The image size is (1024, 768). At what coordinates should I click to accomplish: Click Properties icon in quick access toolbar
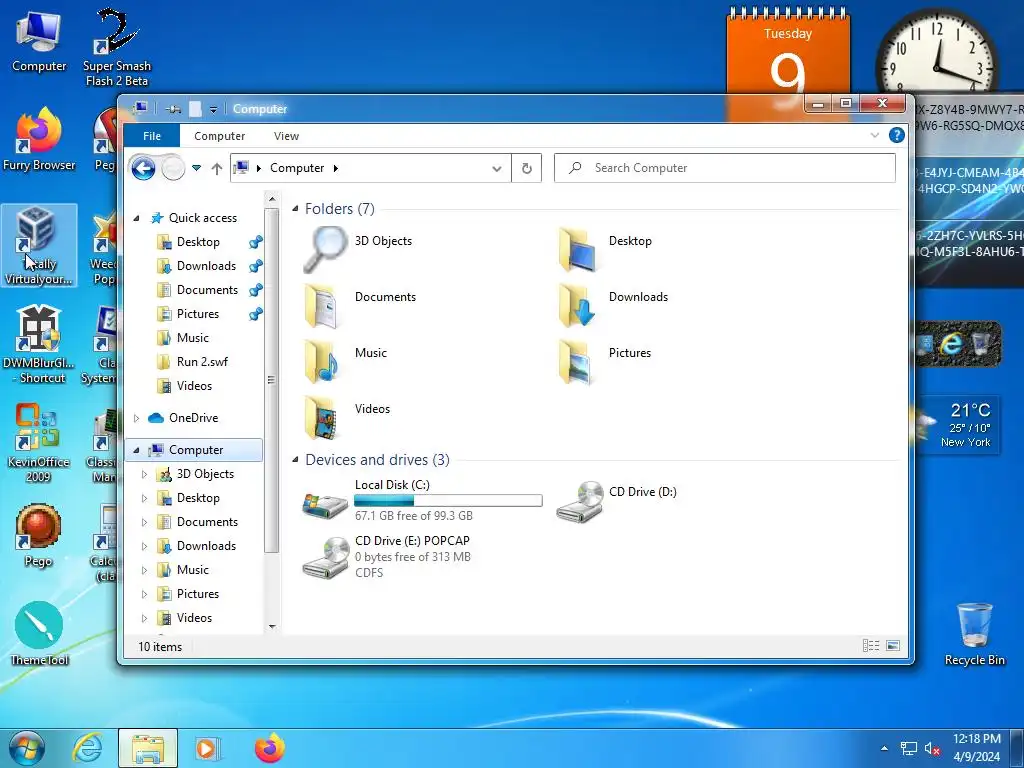tap(173, 109)
